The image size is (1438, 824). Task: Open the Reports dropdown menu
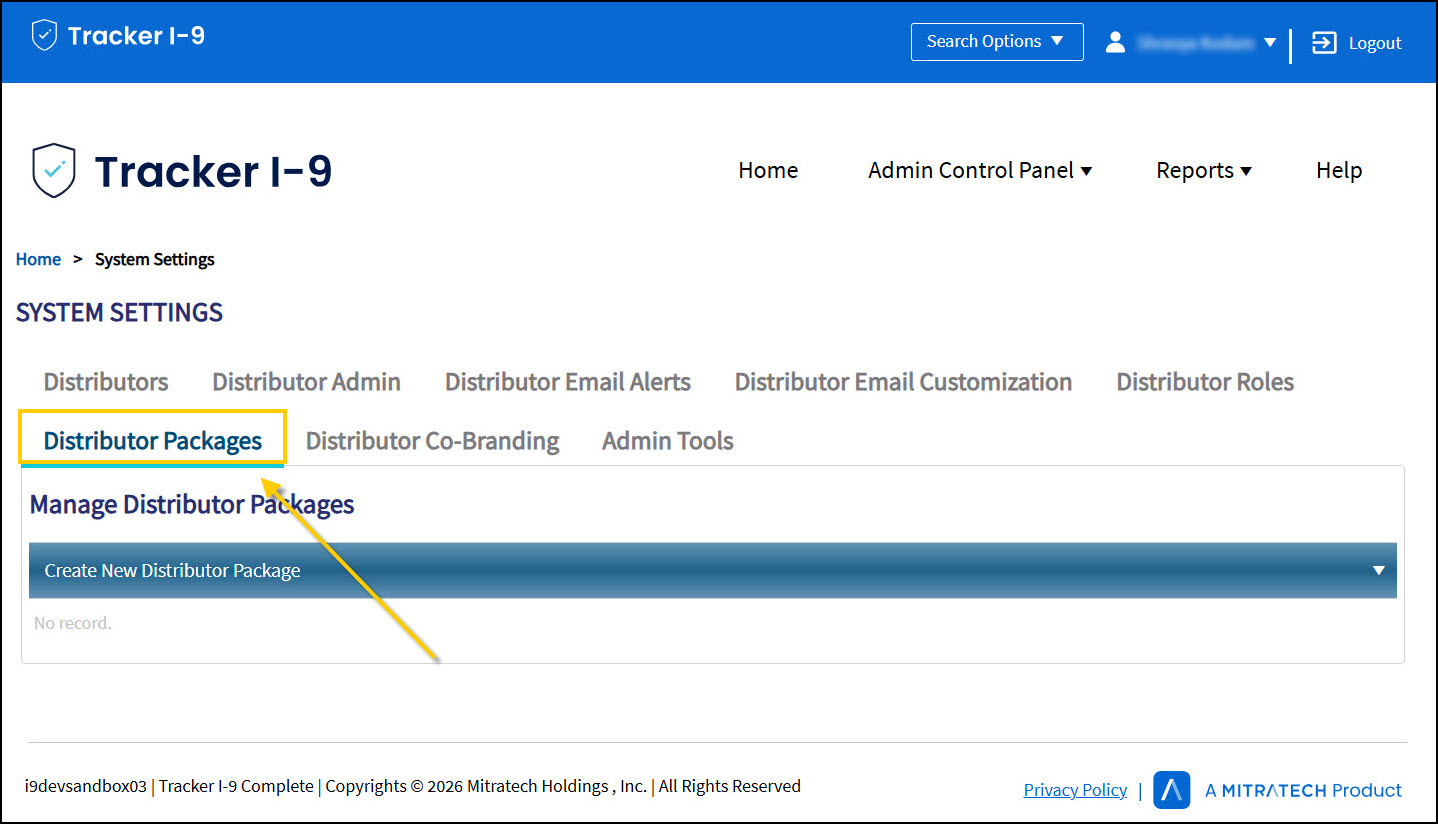click(x=1203, y=171)
